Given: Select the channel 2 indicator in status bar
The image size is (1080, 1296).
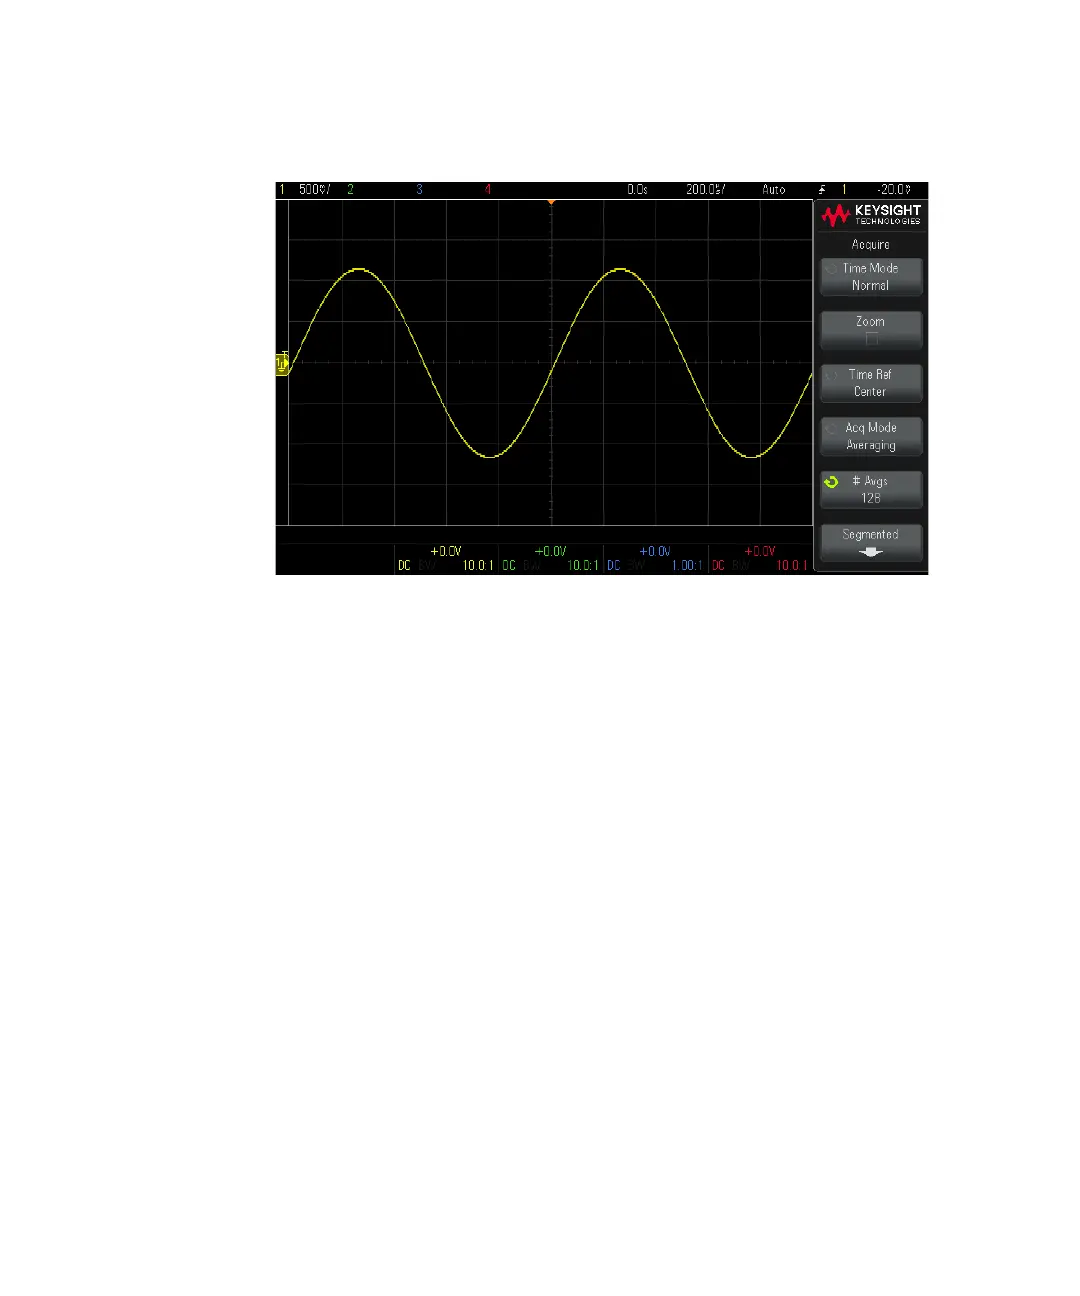Looking at the screenshot, I should (350, 189).
